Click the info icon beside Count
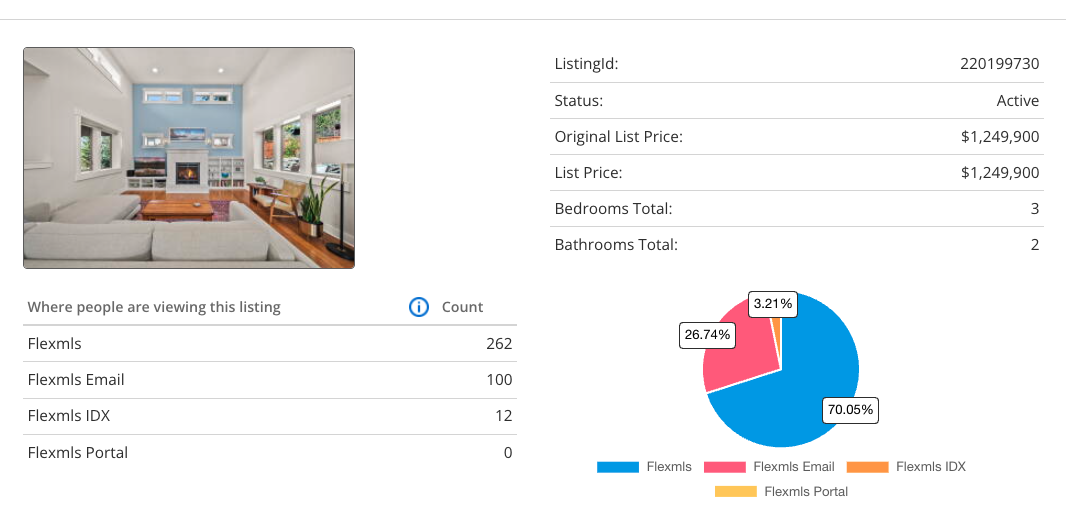The height and width of the screenshot is (517, 1066). [420, 307]
